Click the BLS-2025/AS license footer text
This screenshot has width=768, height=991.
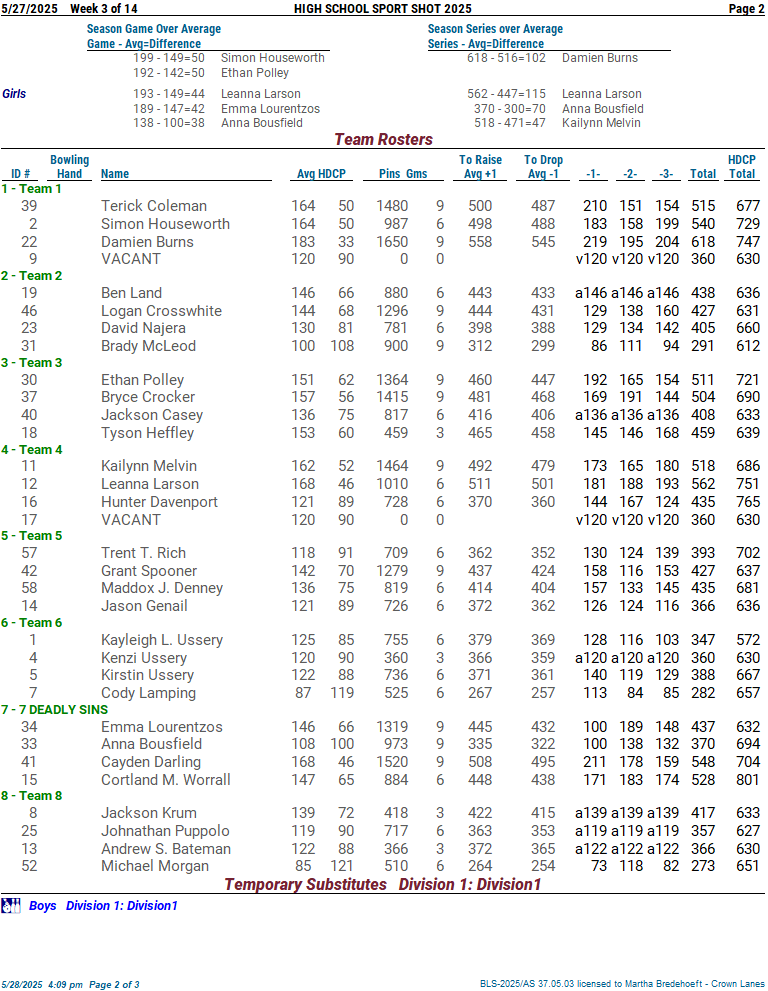622,984
